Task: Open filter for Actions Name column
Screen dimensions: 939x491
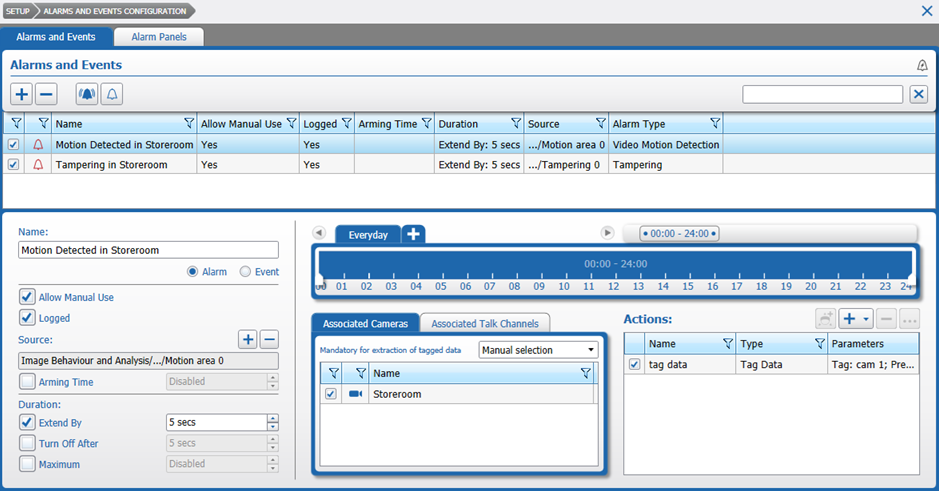Action: [728, 344]
